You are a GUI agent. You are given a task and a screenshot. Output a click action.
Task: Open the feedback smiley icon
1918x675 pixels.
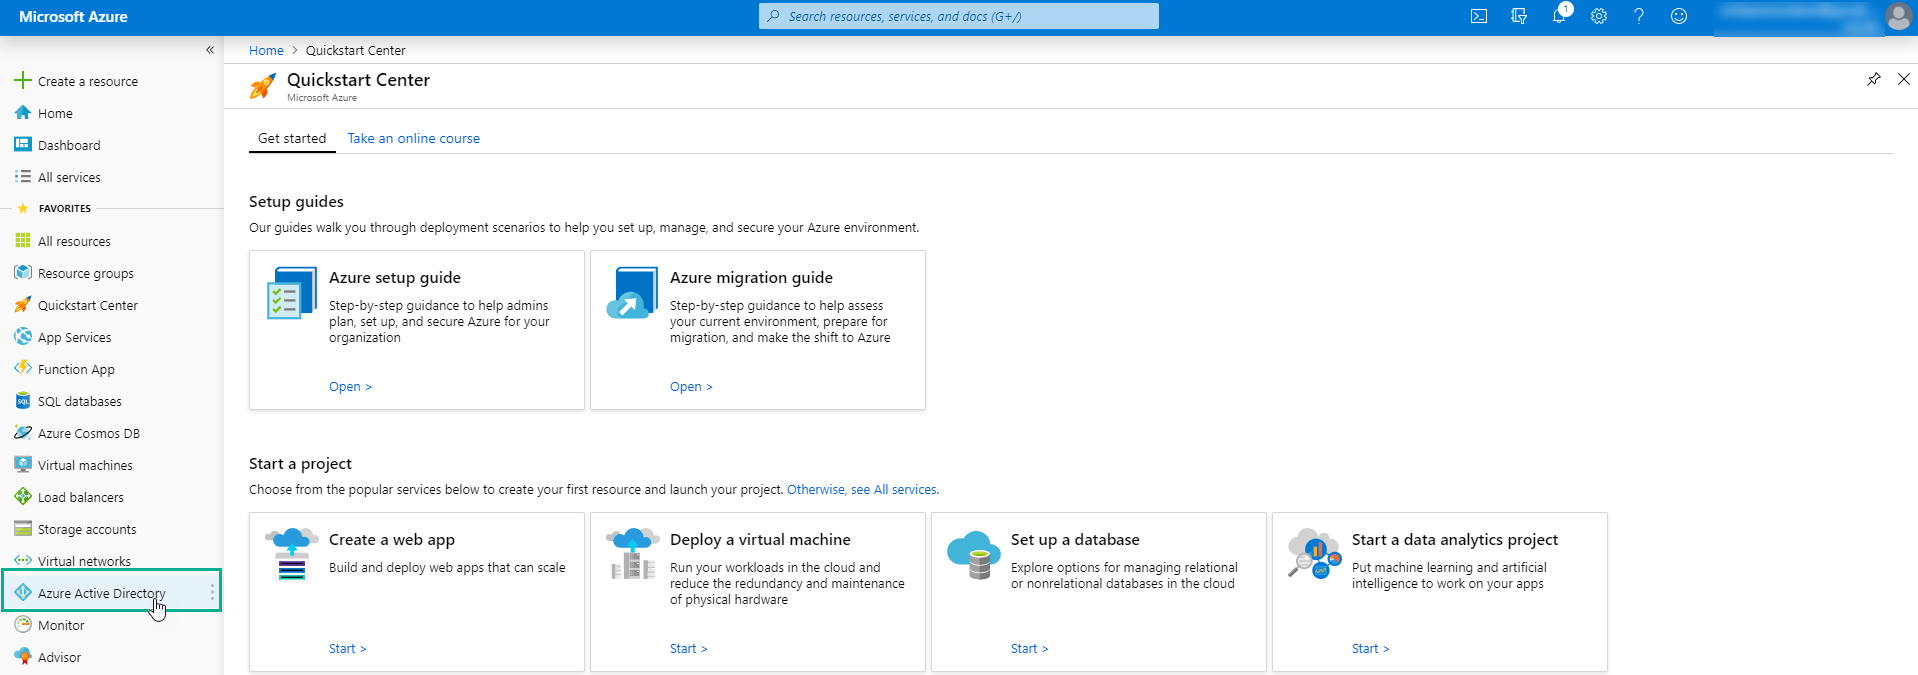pyautogui.click(x=1679, y=16)
